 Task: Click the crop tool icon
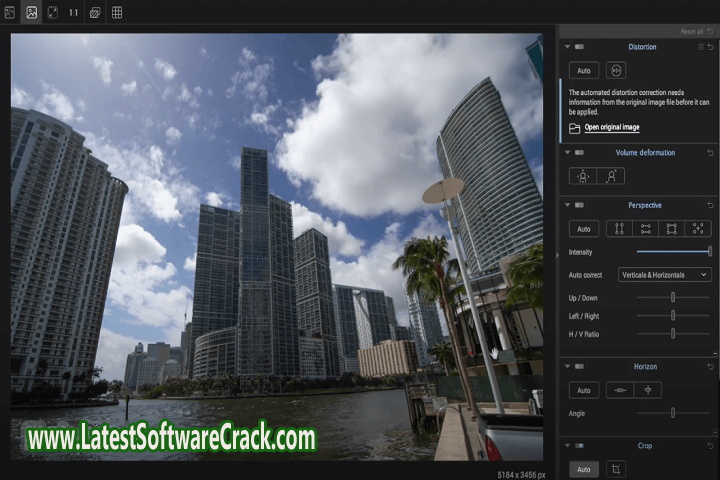click(x=617, y=469)
